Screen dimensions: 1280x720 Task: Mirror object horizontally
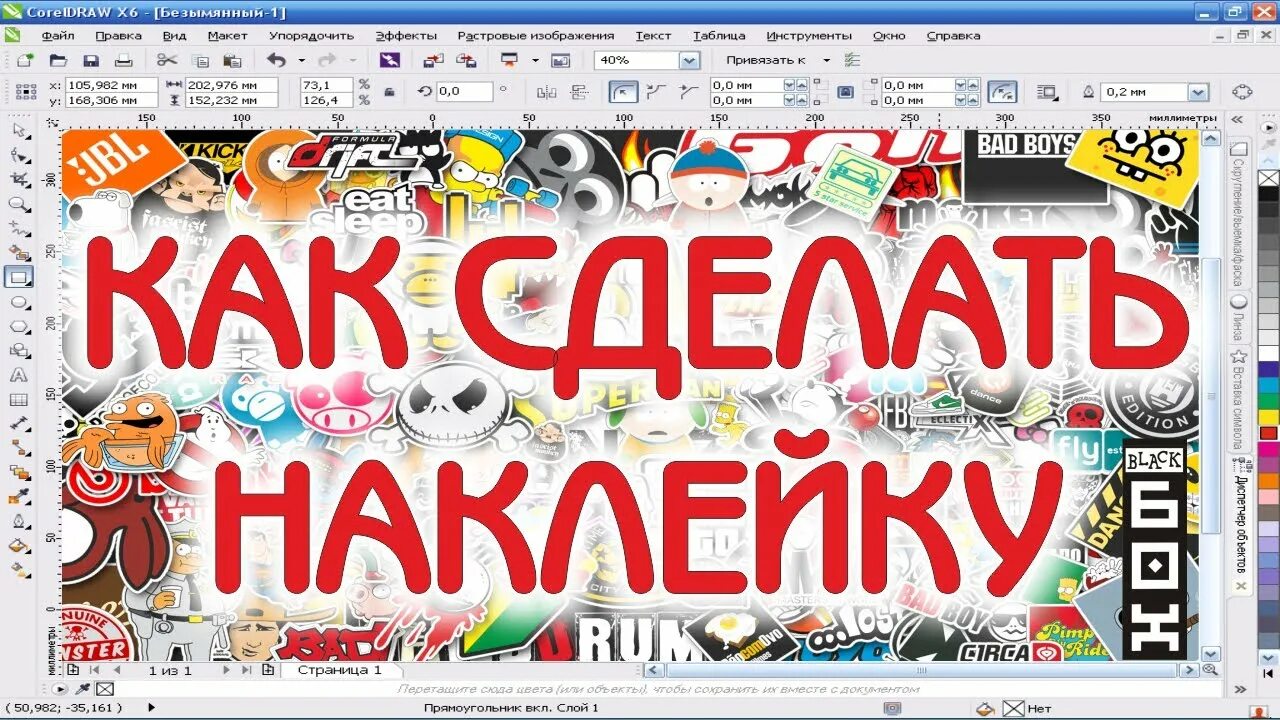(547, 92)
